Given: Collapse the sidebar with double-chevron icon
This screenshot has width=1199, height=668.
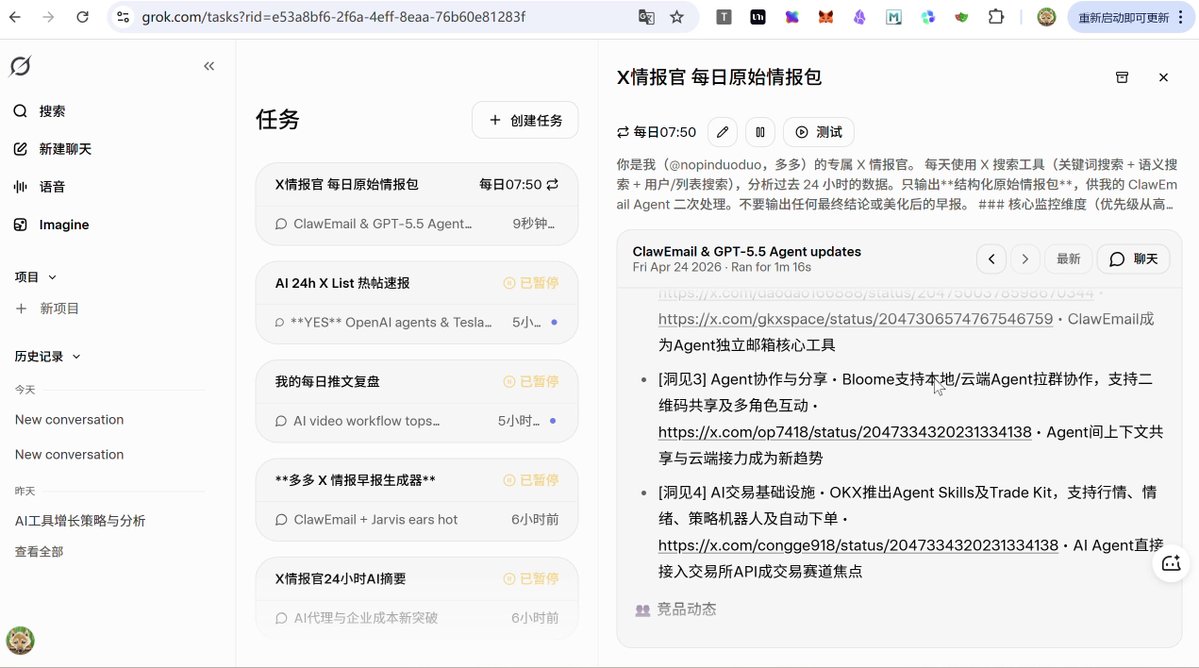Looking at the screenshot, I should (209, 66).
